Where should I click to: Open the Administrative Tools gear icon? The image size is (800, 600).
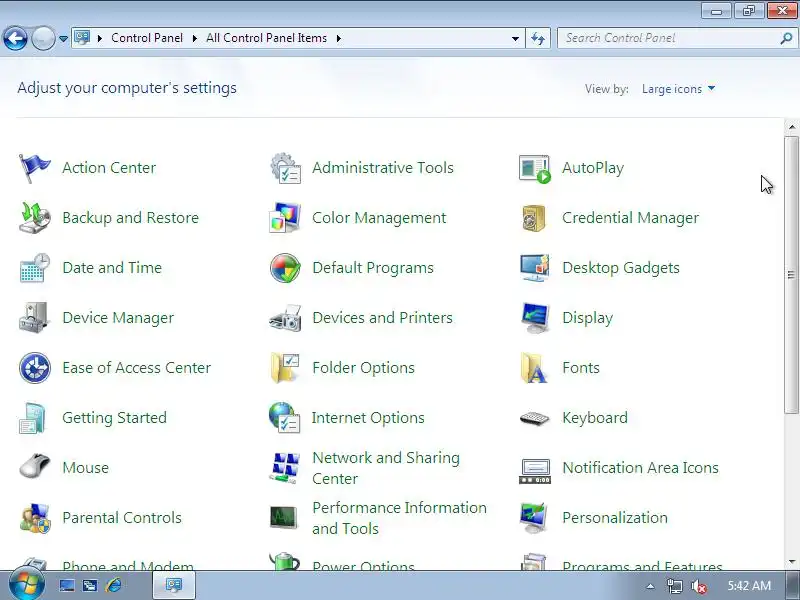pyautogui.click(x=285, y=168)
